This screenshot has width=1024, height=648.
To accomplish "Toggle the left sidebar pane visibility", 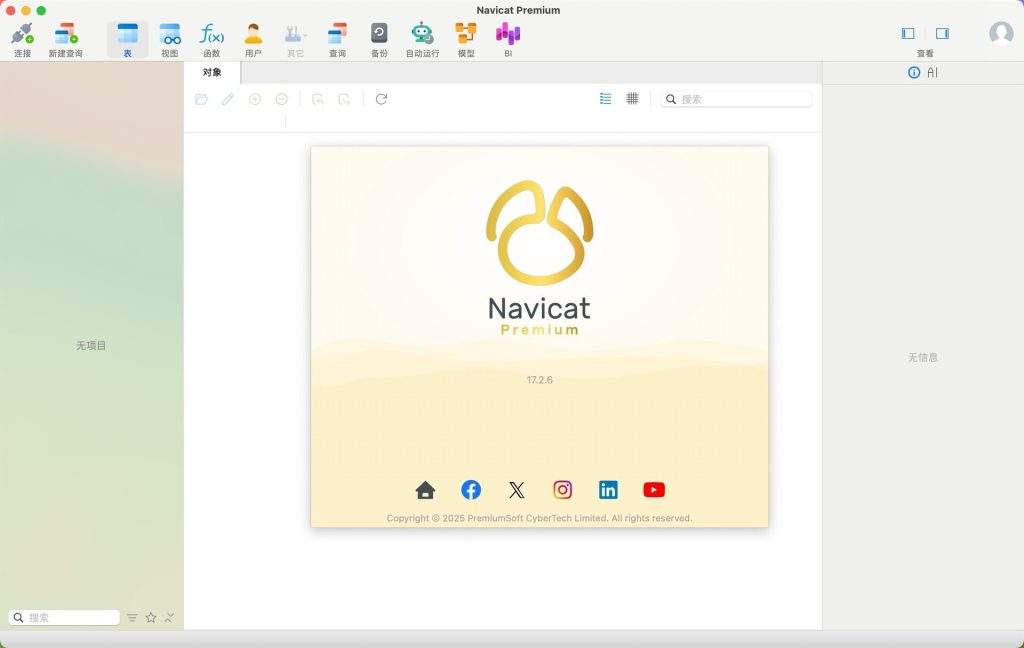I will point(908,33).
